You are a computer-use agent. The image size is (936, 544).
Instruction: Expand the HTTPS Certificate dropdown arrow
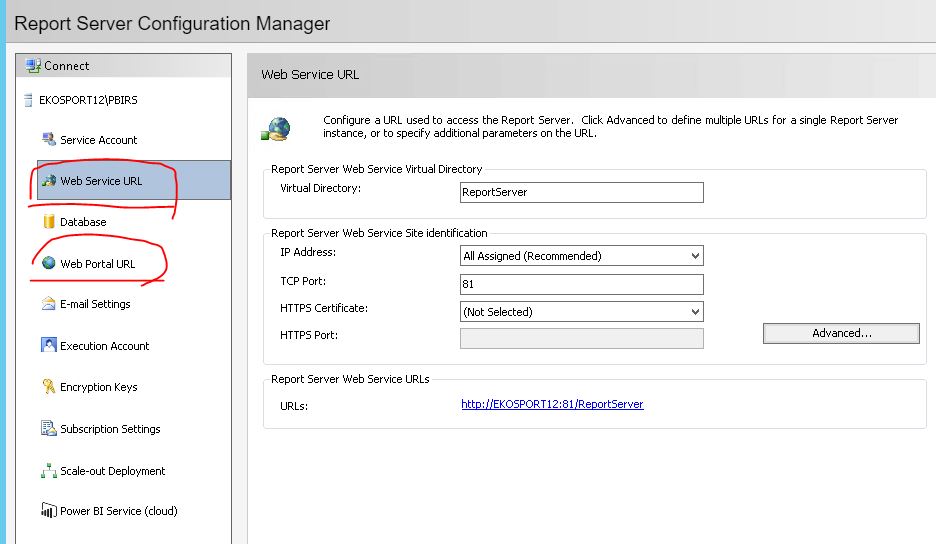point(695,312)
